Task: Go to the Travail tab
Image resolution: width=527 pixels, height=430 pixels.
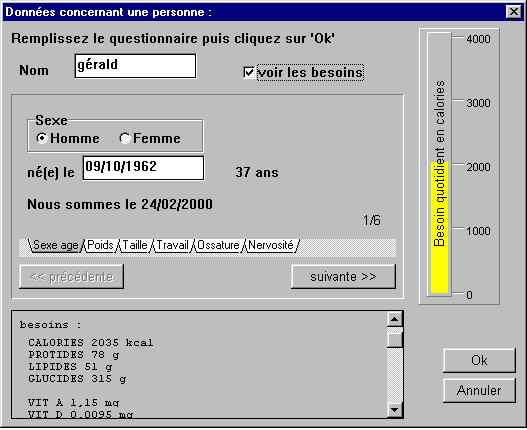Action: point(172,245)
